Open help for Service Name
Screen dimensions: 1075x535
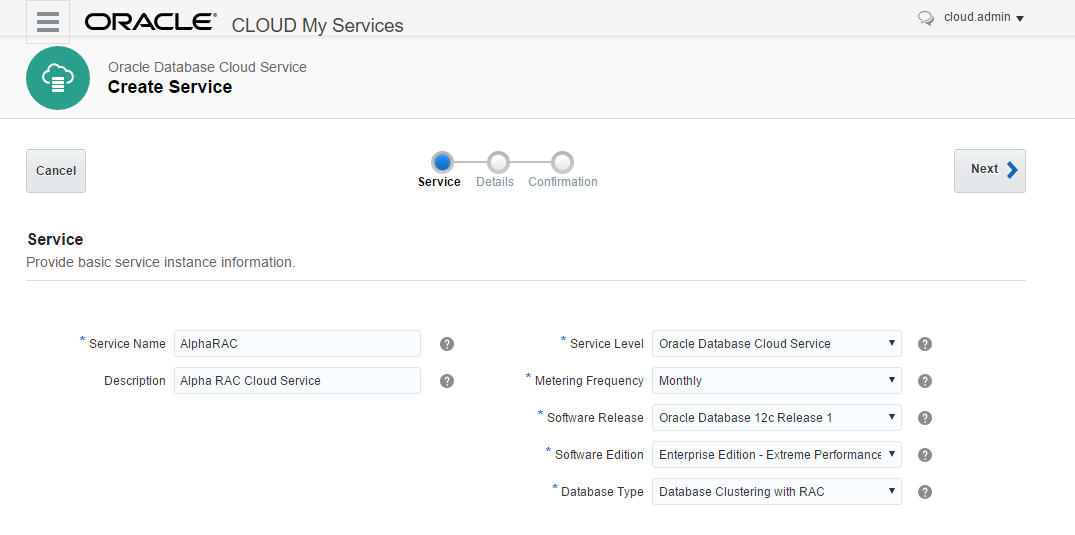[447, 344]
